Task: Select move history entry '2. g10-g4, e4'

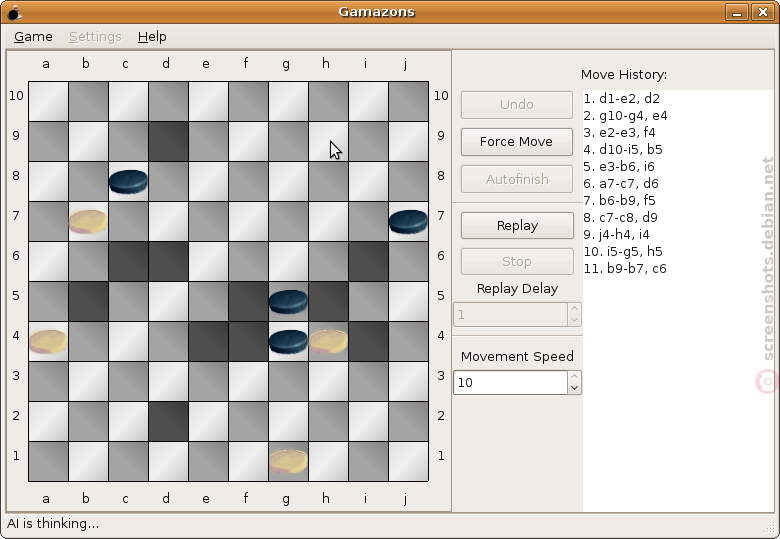Action: tap(625, 115)
